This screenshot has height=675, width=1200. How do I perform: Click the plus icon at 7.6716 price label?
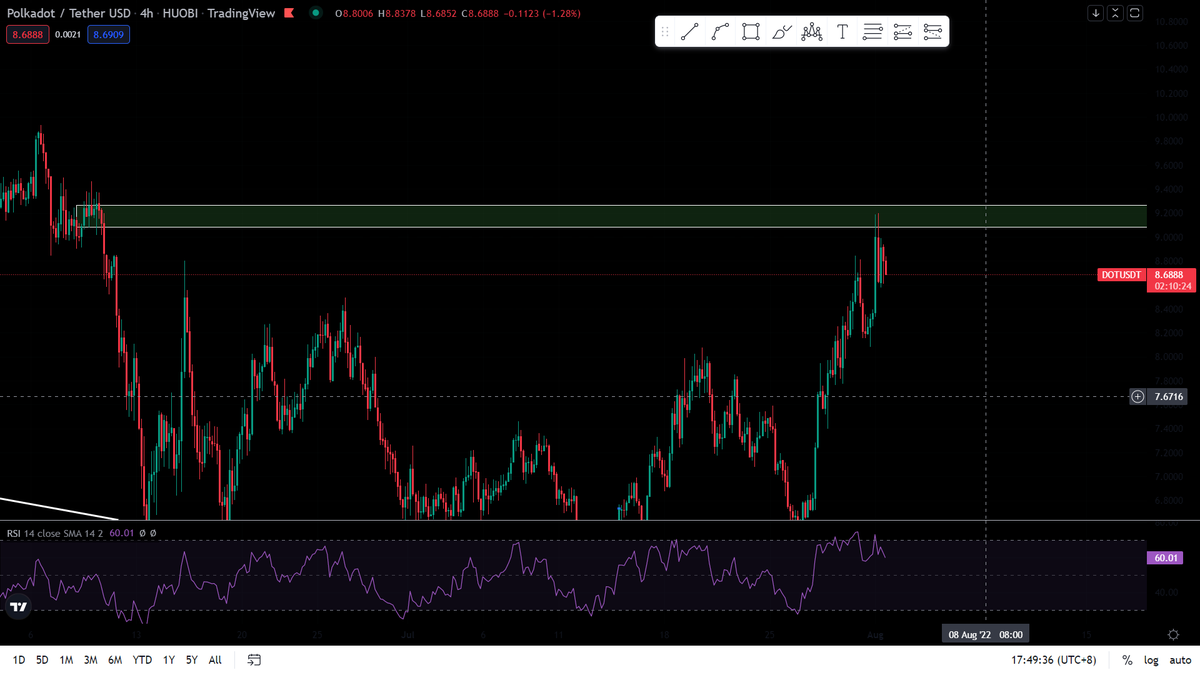1138,397
